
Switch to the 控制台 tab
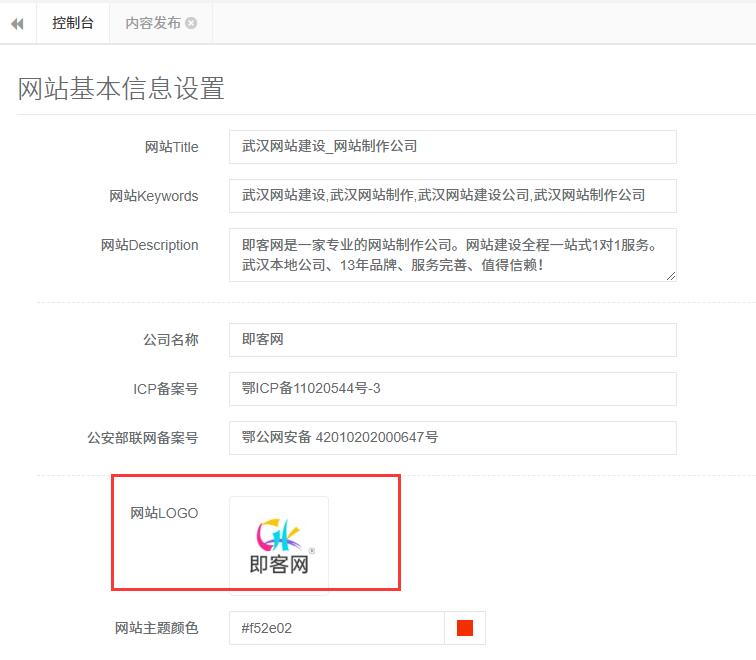[x=73, y=23]
